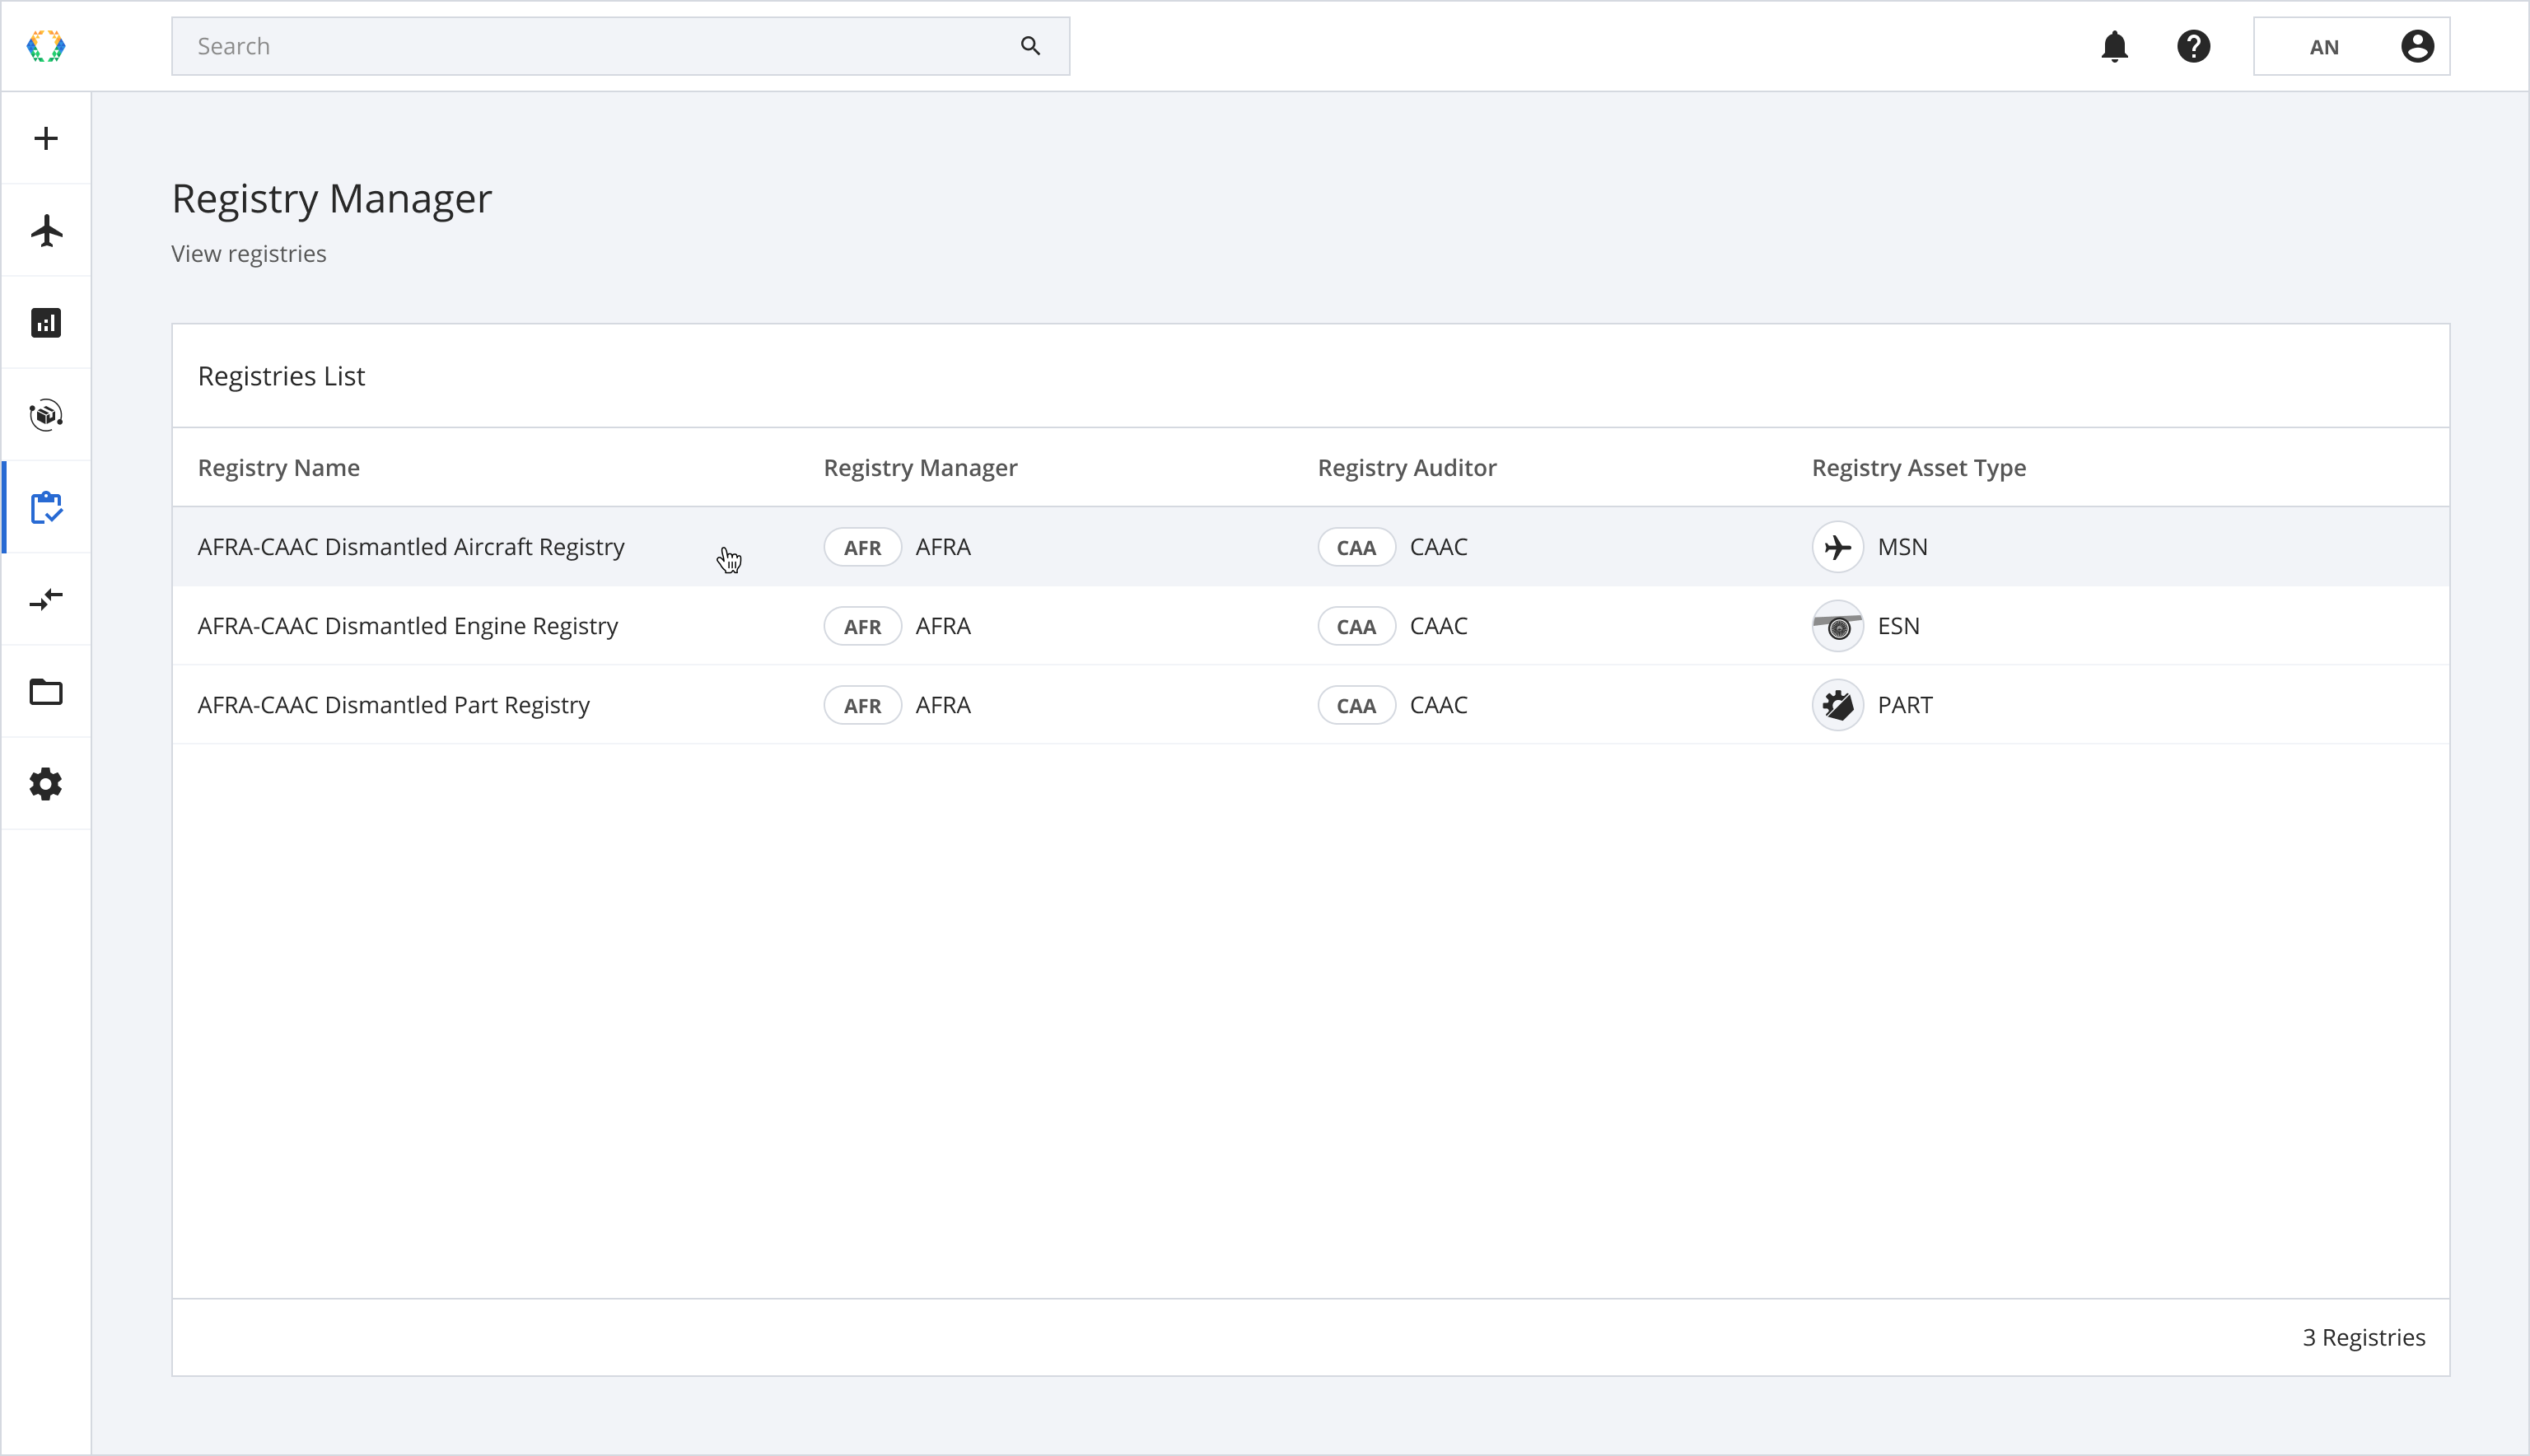Viewport: 2530px width, 1456px height.
Task: Click the ESN engine asset type icon
Action: [1837, 626]
